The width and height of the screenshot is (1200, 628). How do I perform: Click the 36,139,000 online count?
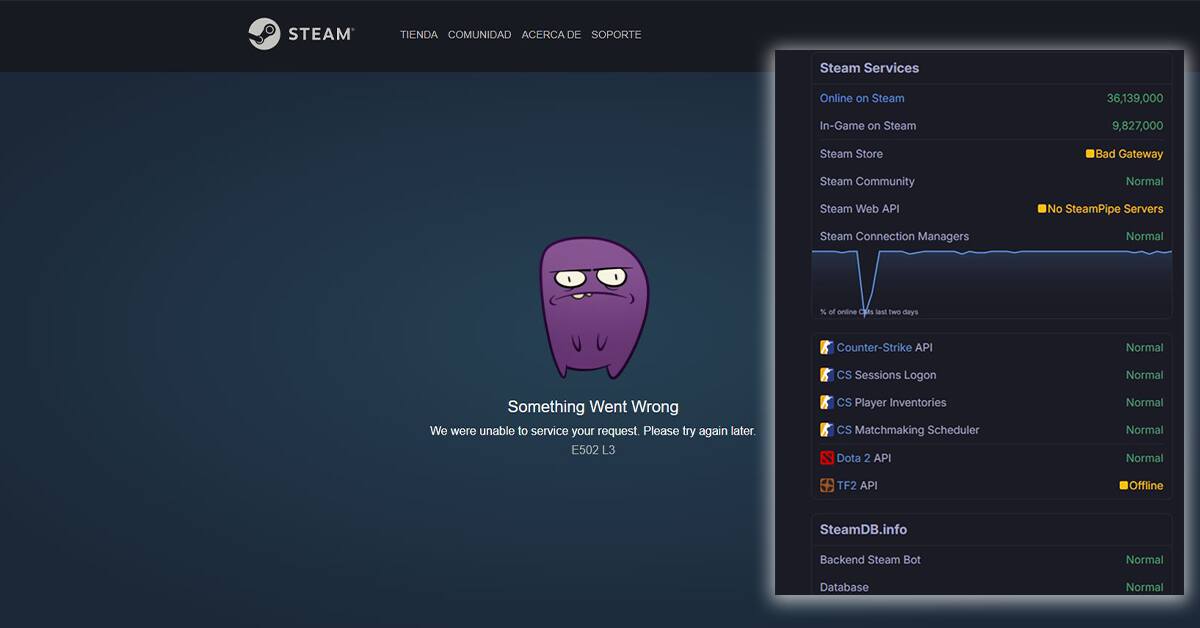pos(1135,98)
